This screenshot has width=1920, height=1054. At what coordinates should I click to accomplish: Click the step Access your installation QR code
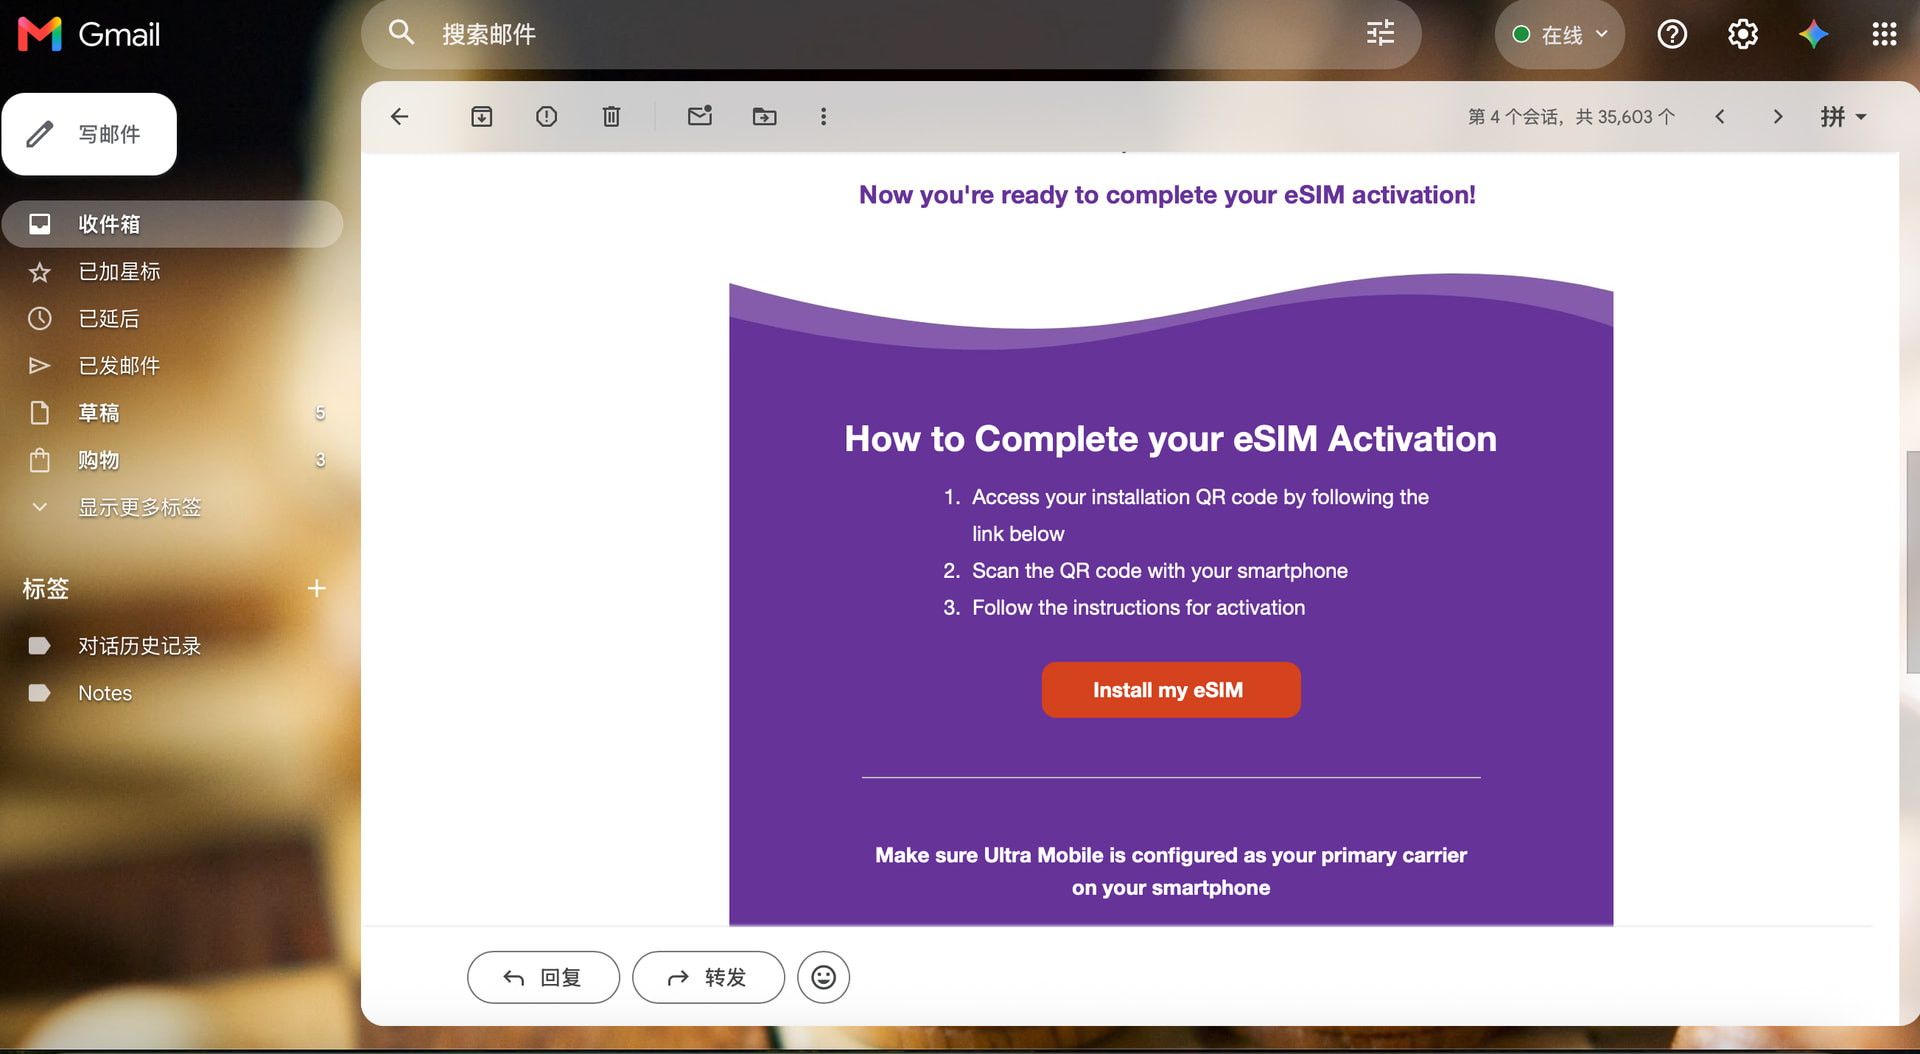coord(1200,515)
